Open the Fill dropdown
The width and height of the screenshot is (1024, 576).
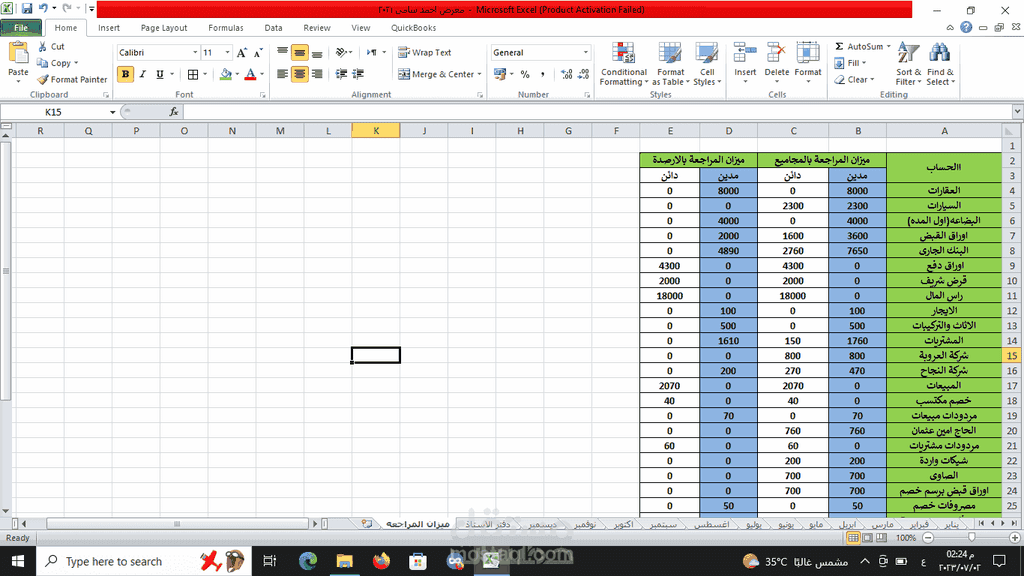coord(850,63)
